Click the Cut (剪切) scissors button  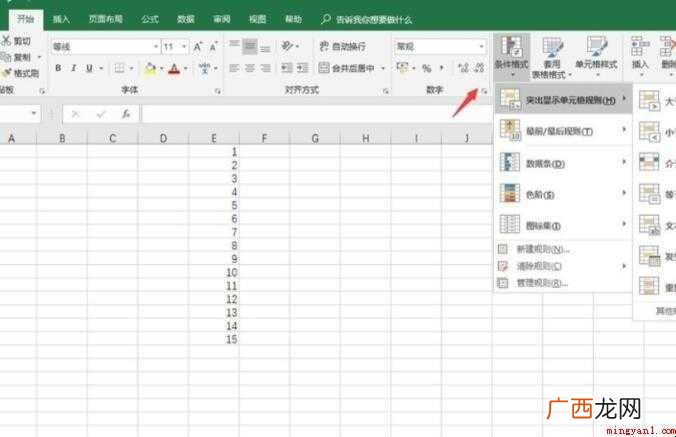[16, 41]
